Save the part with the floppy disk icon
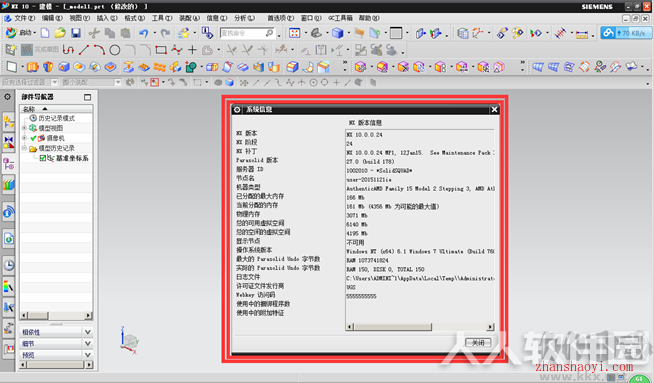 [75, 33]
